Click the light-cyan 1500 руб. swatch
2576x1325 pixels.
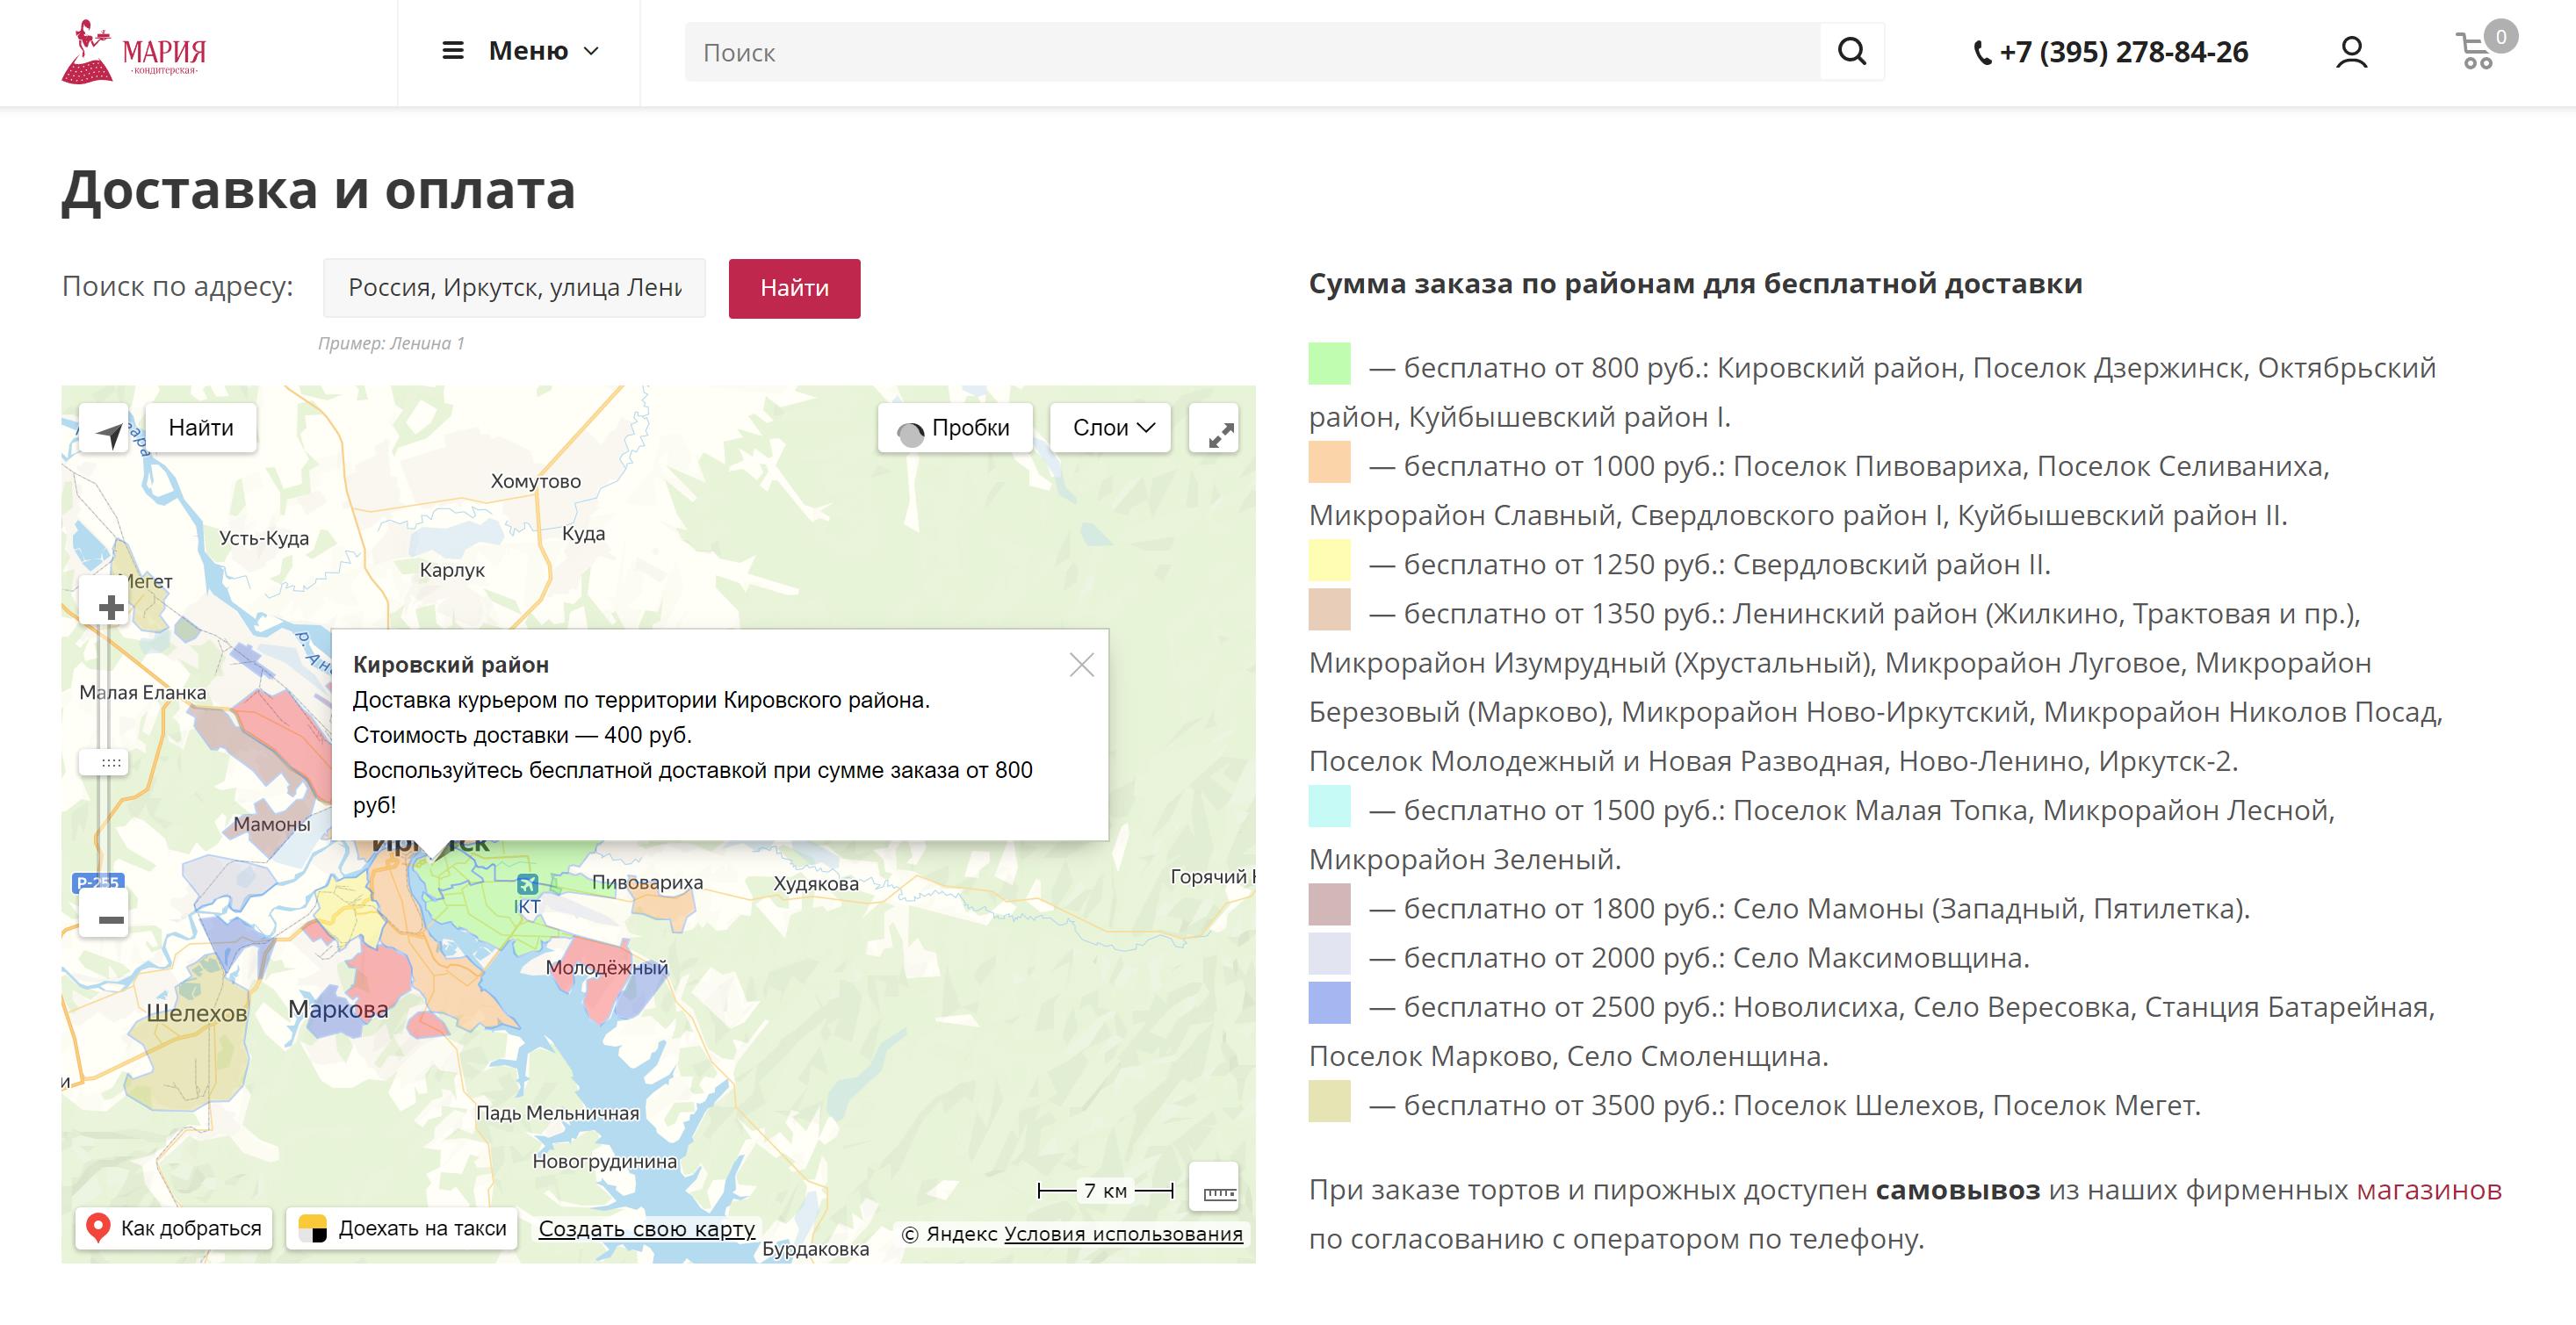point(1329,806)
